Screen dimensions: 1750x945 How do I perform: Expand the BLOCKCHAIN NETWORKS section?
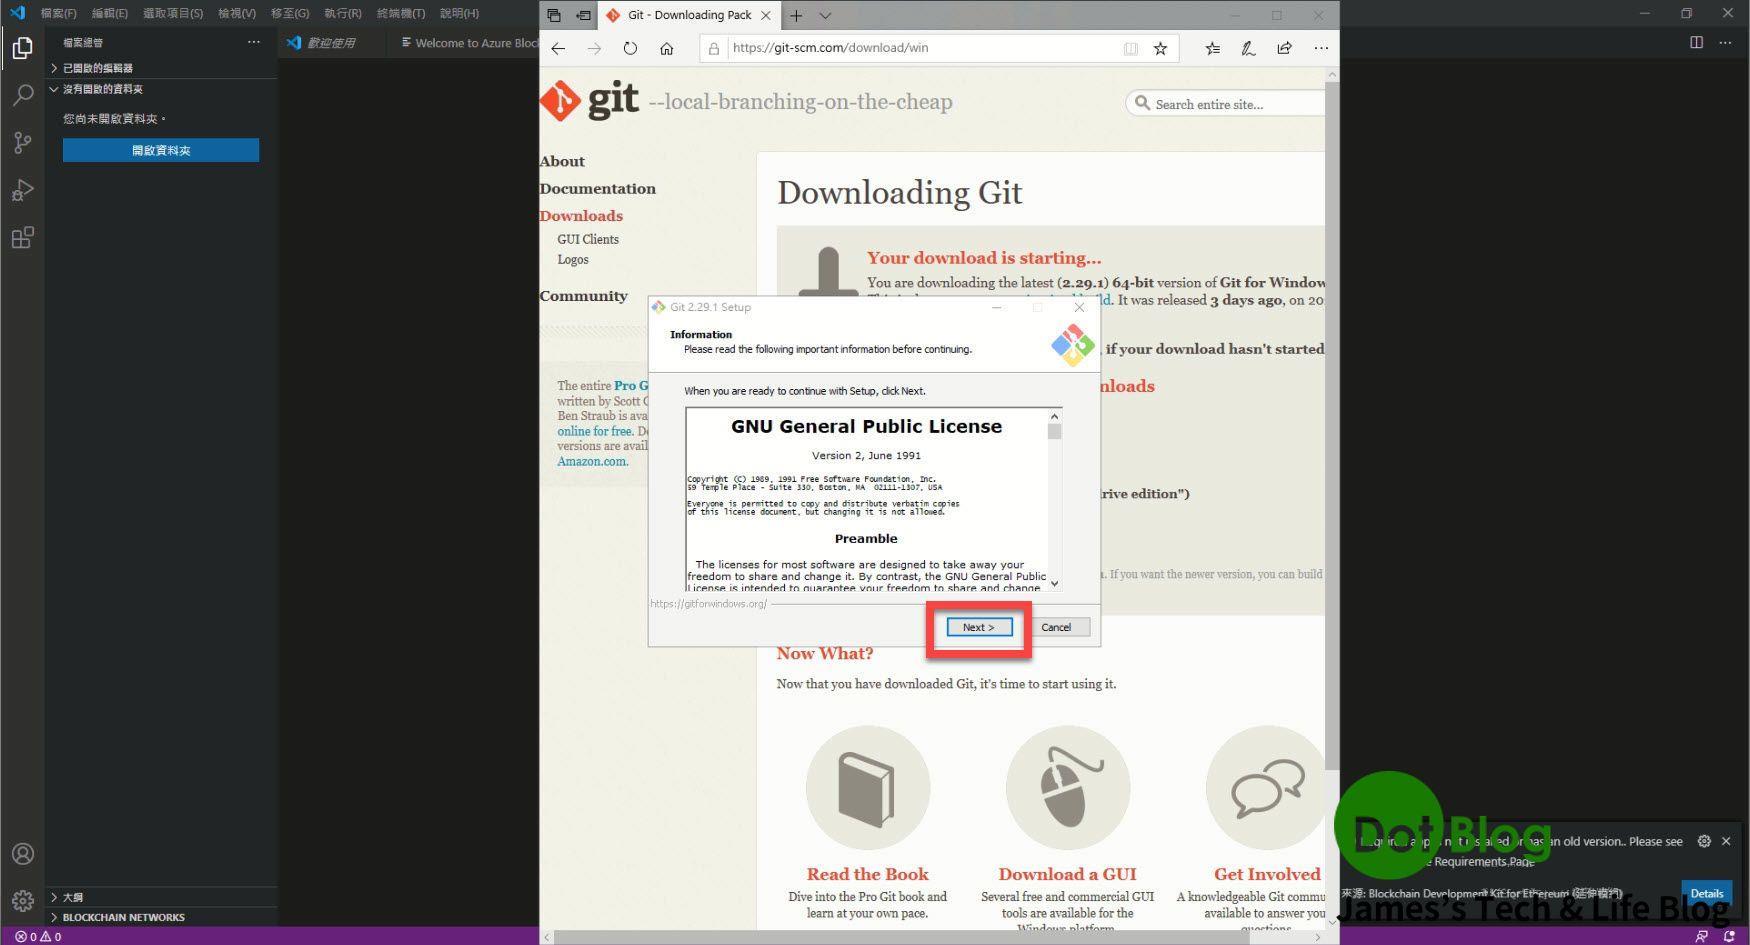coord(160,917)
